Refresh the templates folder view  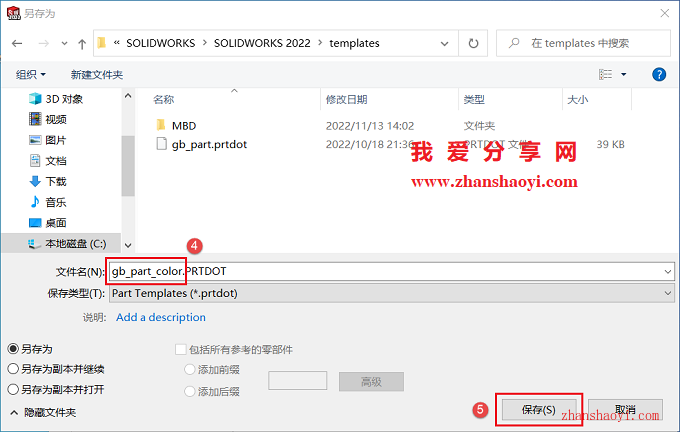pos(473,43)
